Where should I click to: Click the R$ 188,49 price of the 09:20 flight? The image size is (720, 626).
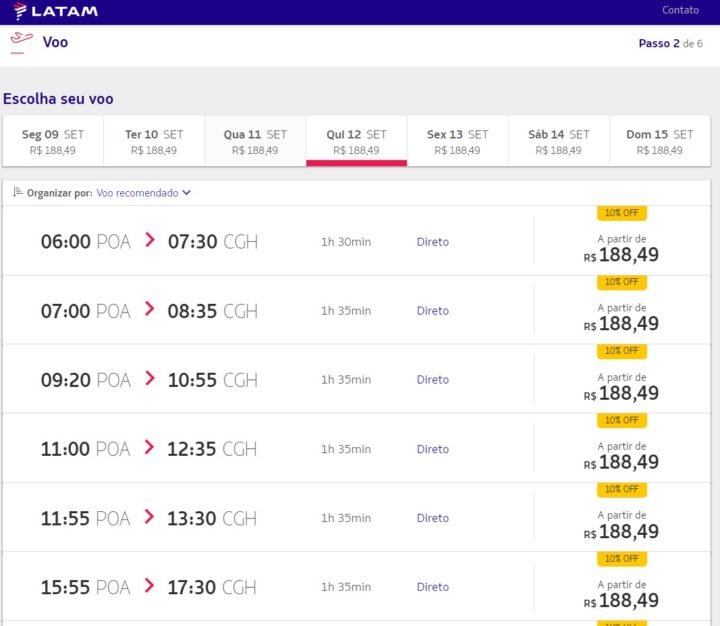[x=621, y=393]
